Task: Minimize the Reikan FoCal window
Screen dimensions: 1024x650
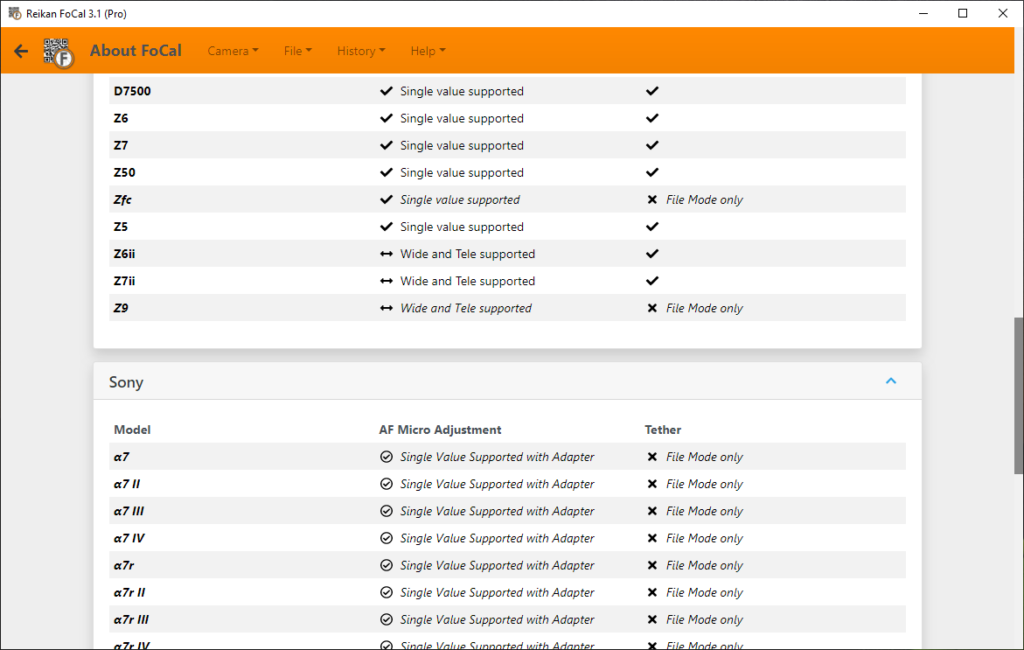Action: [x=923, y=13]
